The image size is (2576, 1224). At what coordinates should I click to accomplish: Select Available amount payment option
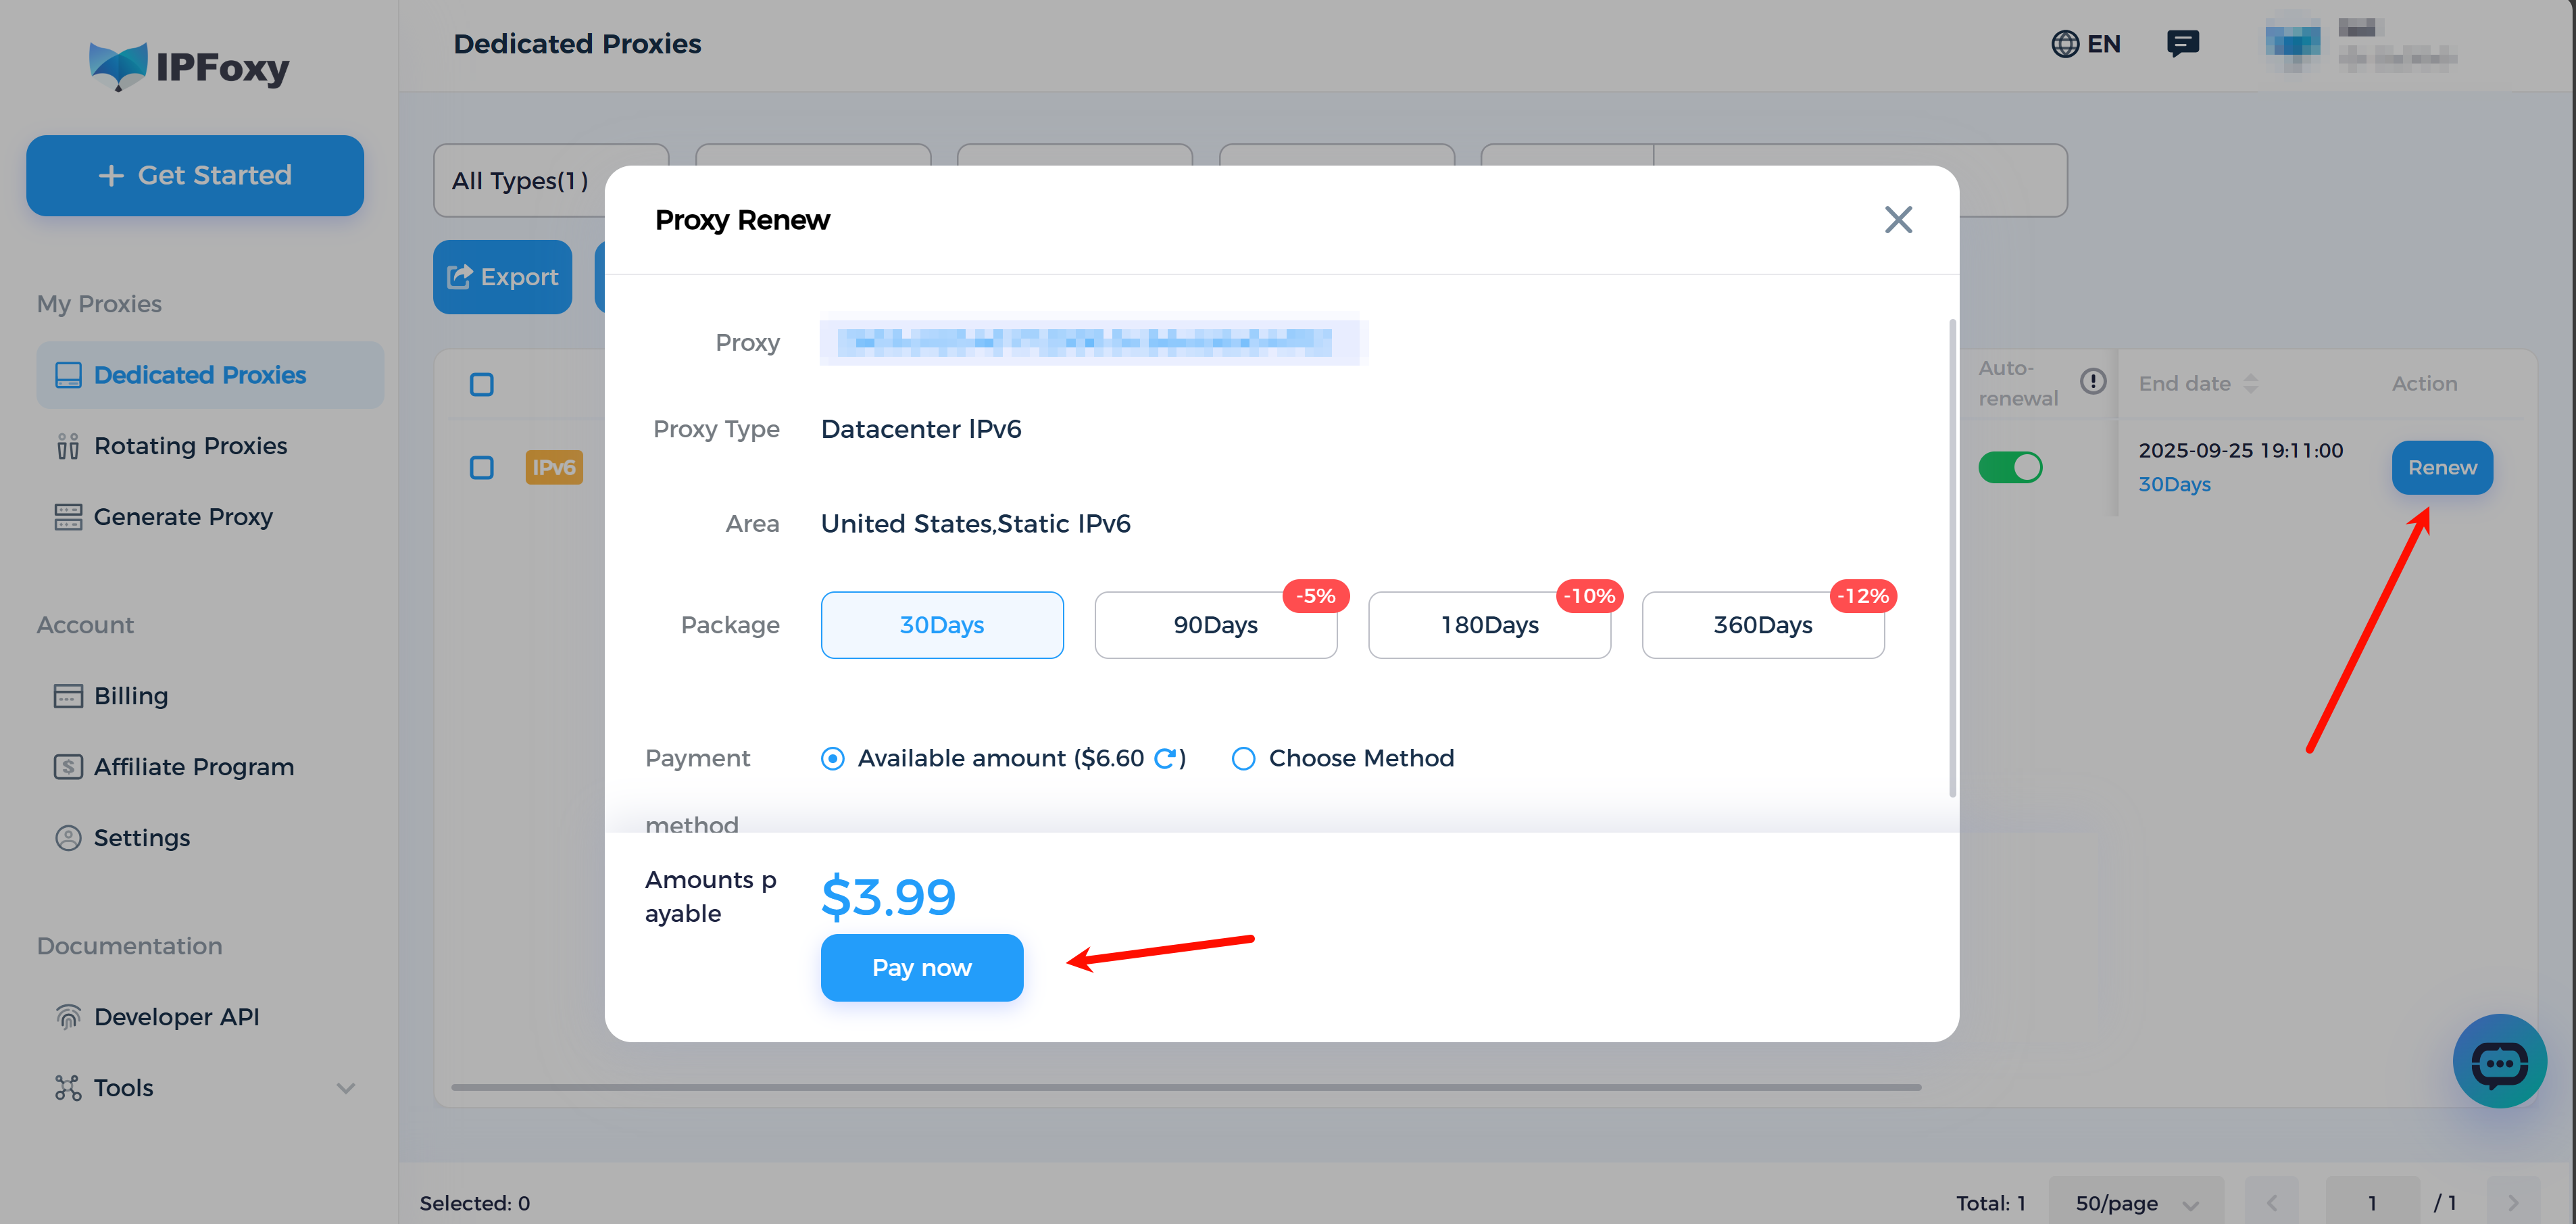(832, 758)
